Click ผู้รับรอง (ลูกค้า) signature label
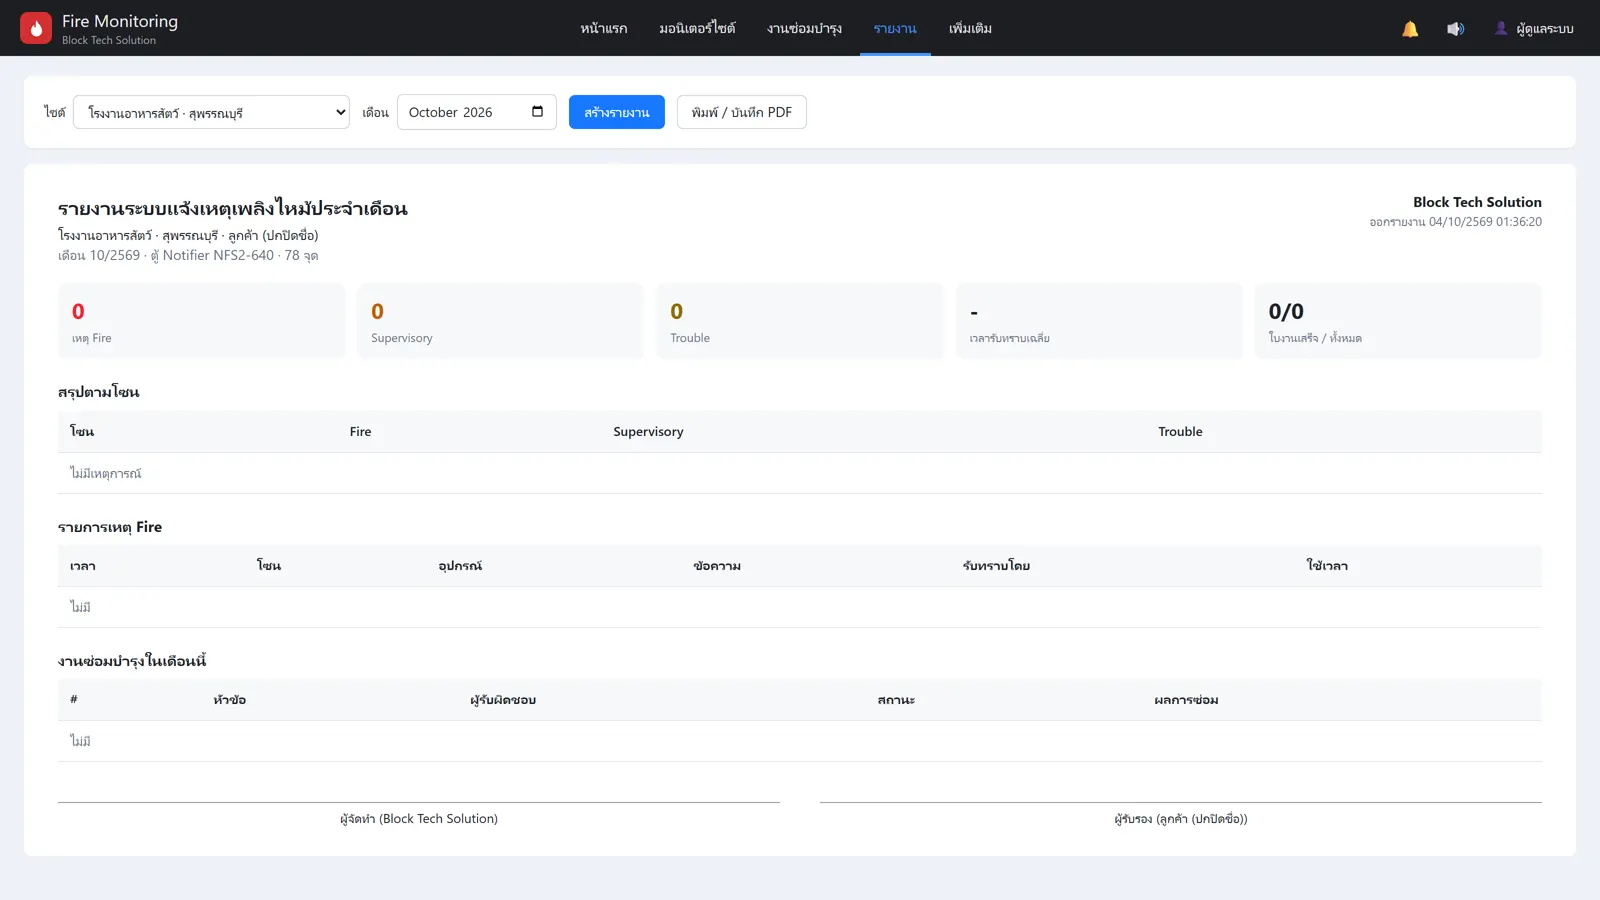 click(x=1181, y=819)
